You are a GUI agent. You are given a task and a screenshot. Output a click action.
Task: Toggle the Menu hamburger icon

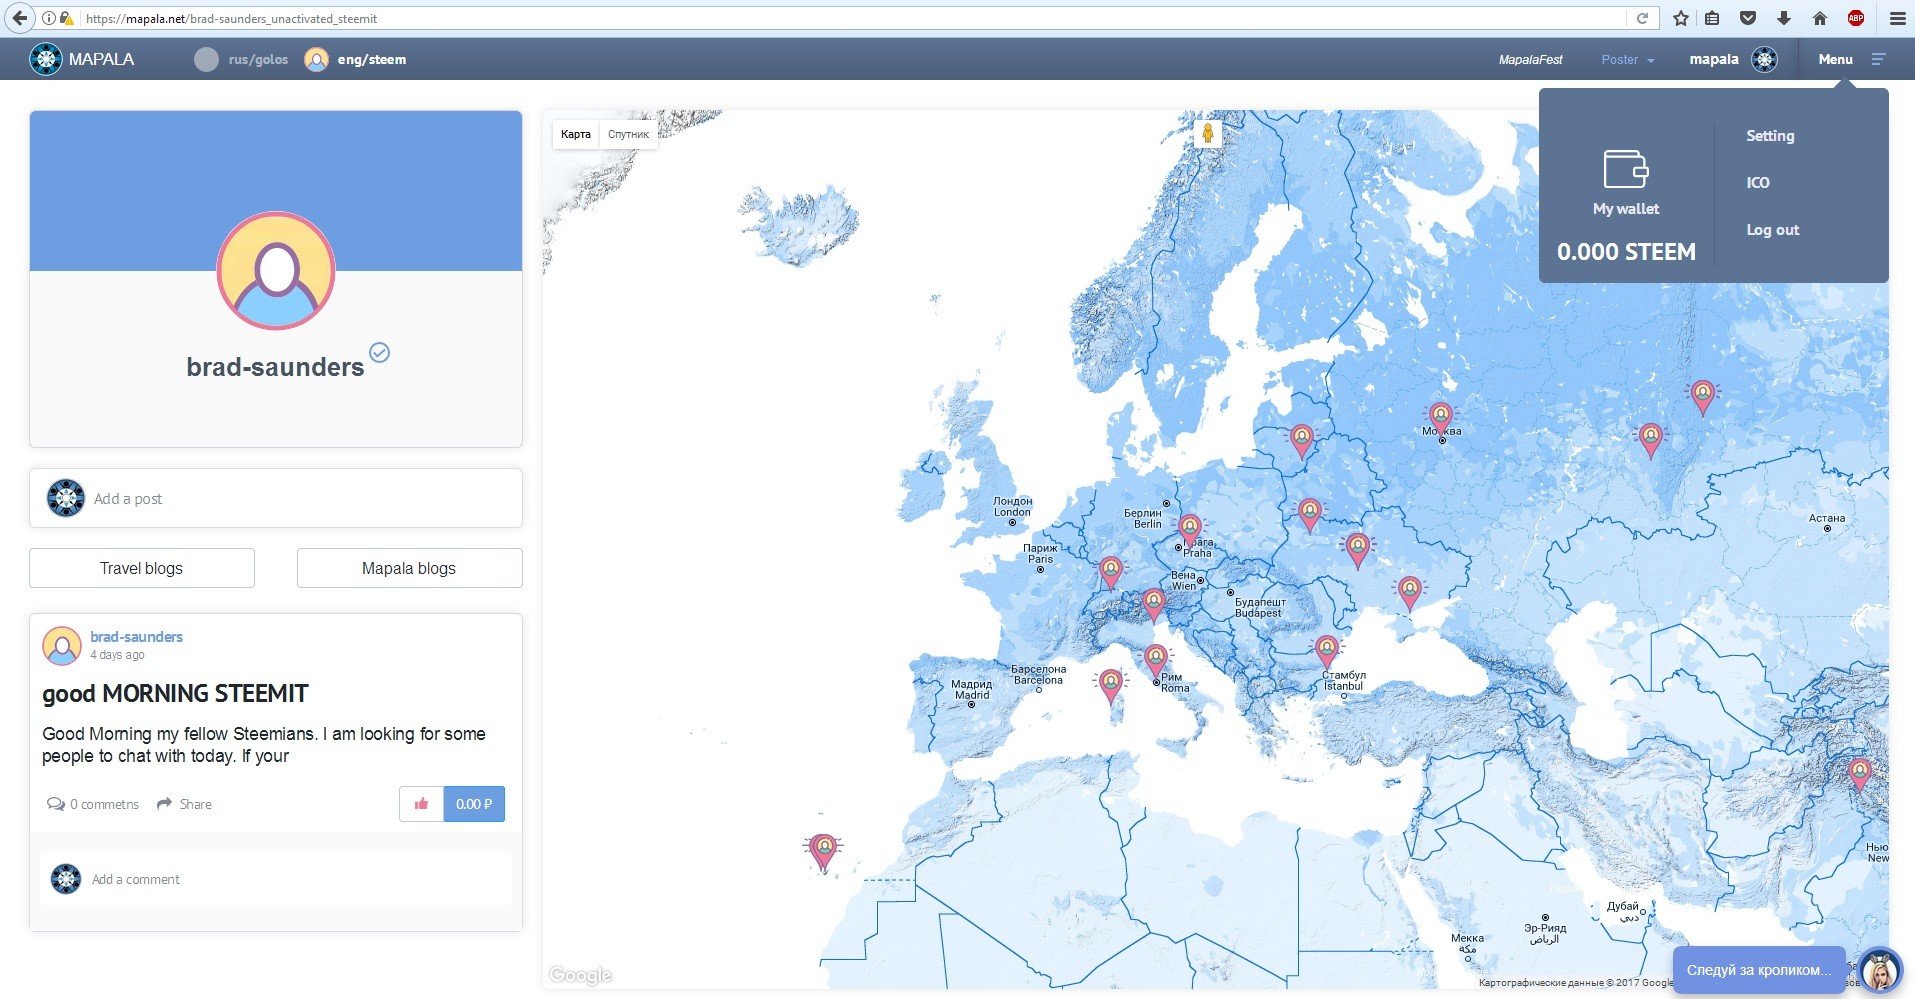(1878, 59)
